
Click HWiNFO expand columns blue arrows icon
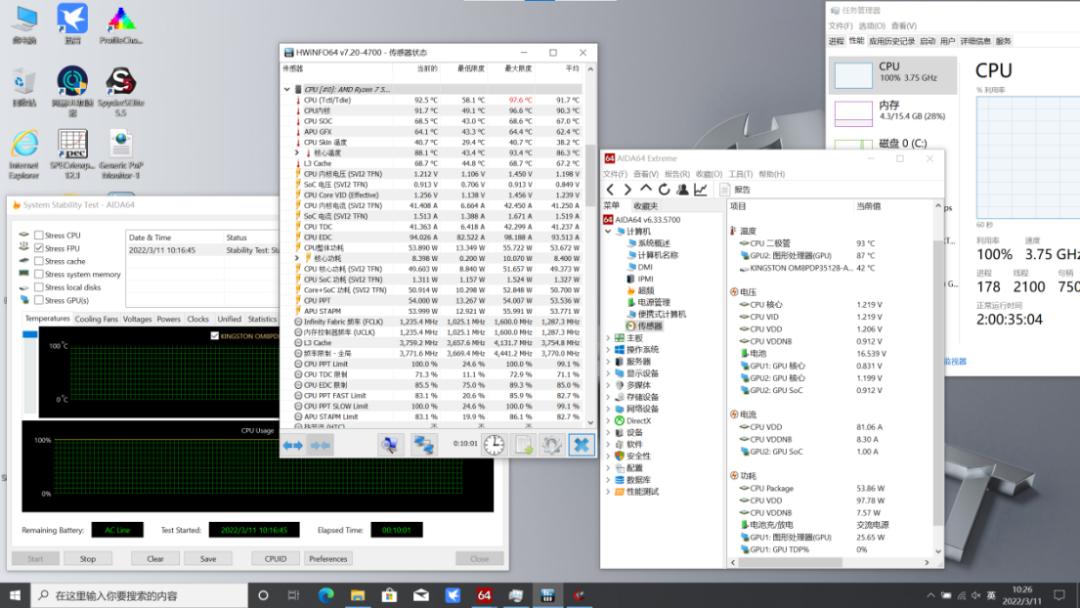tap(293, 445)
